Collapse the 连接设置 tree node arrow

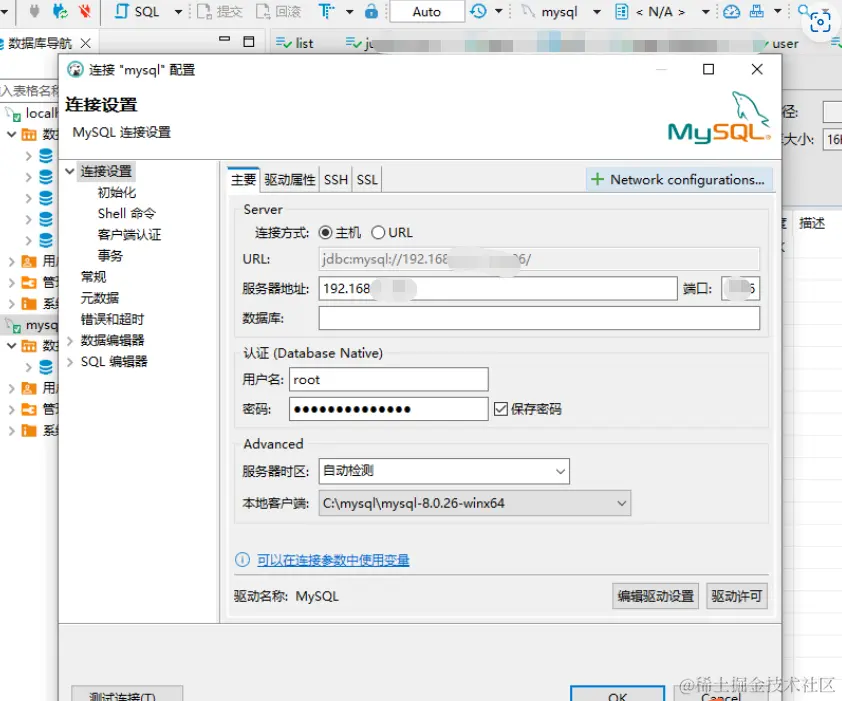[x=70, y=171]
